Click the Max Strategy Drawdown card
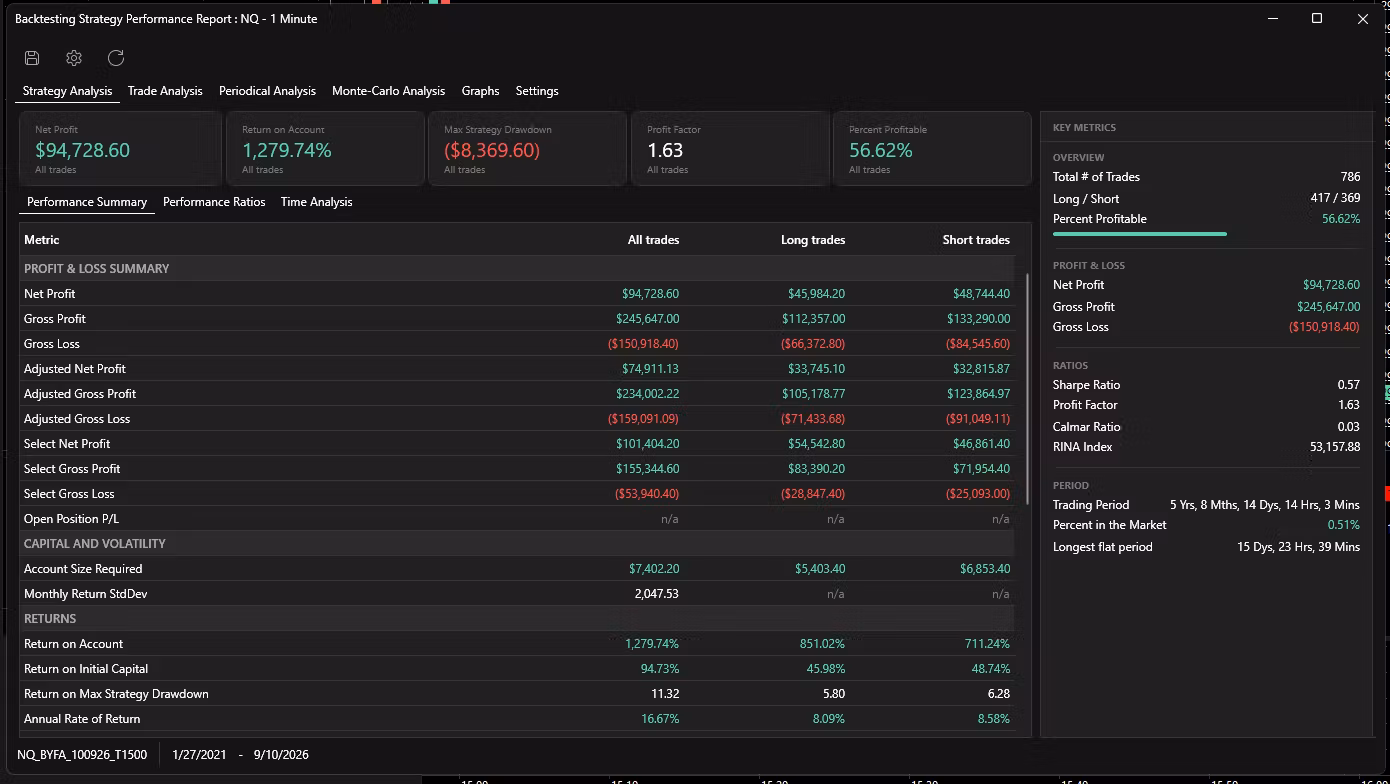1390x784 pixels. pos(527,149)
